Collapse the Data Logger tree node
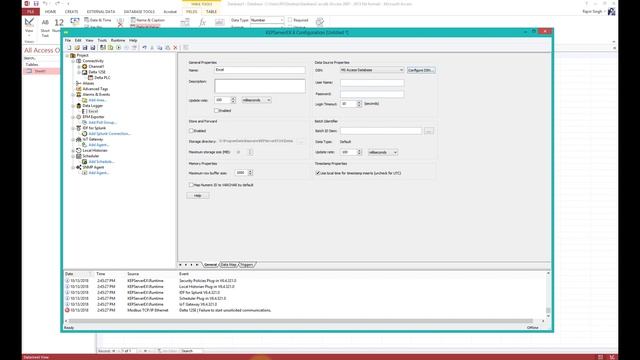 click(73, 106)
